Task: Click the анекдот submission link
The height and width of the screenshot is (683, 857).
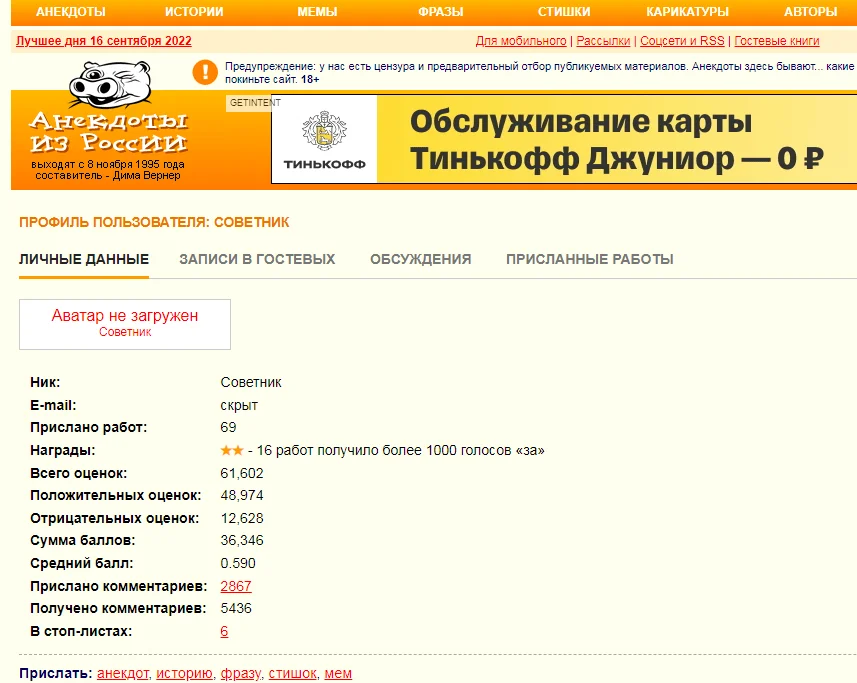Action: [123, 673]
